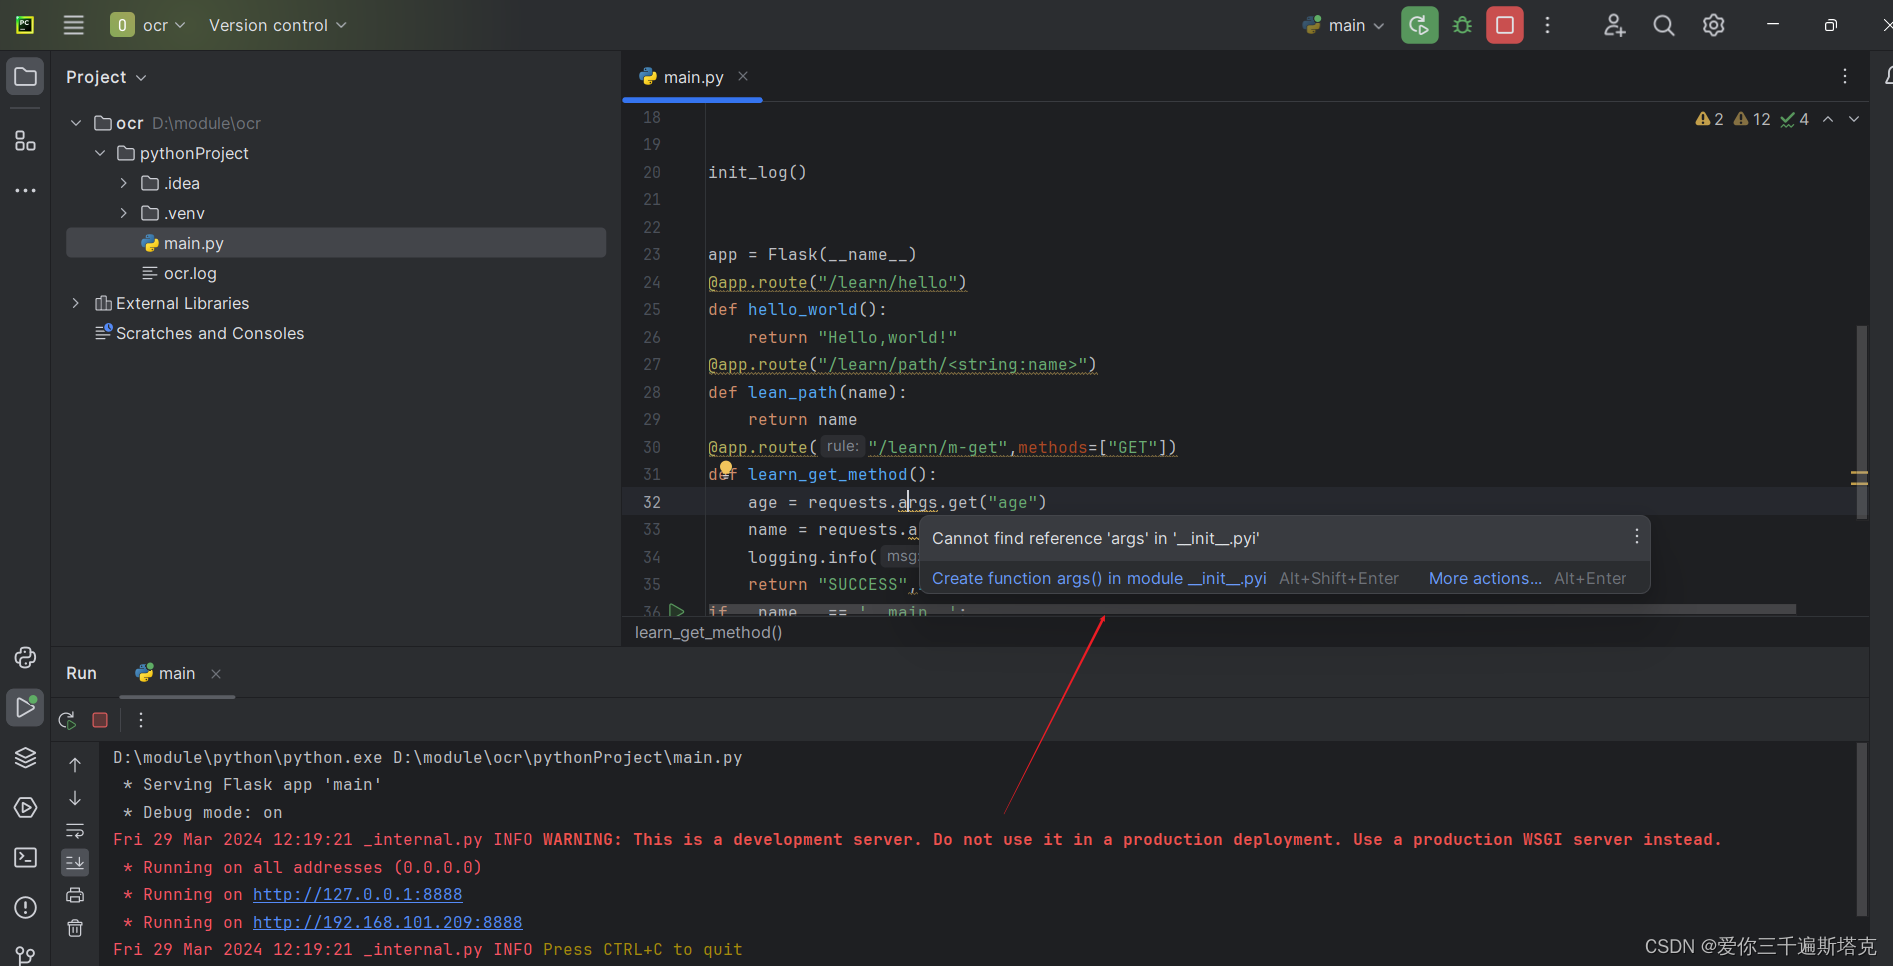Start debugging with the bug icon
1893x966 pixels.
(x=1461, y=25)
